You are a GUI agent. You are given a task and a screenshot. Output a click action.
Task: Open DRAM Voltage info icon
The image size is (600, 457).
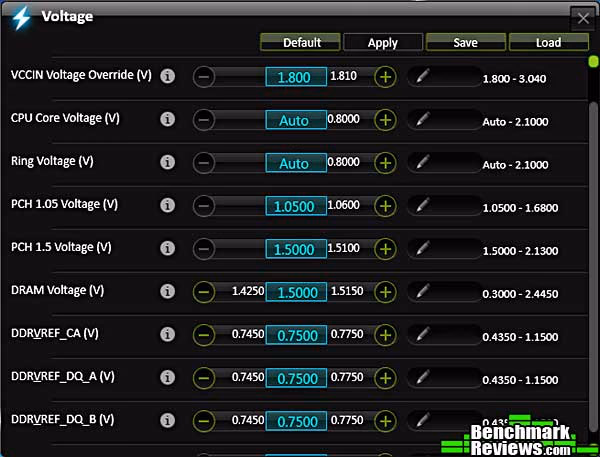(x=168, y=291)
